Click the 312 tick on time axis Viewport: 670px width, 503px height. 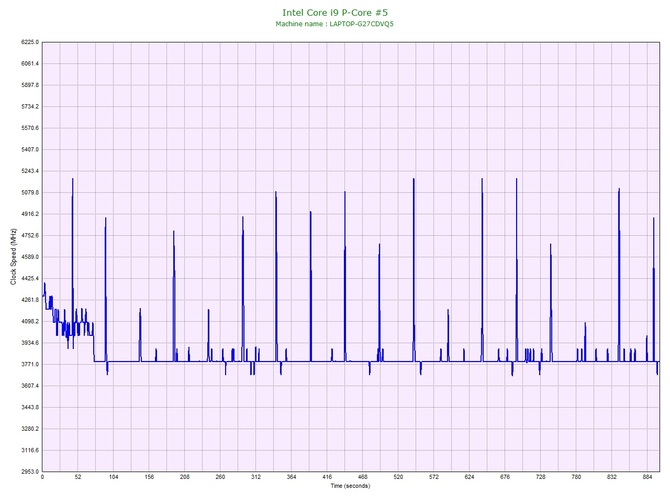point(256,477)
